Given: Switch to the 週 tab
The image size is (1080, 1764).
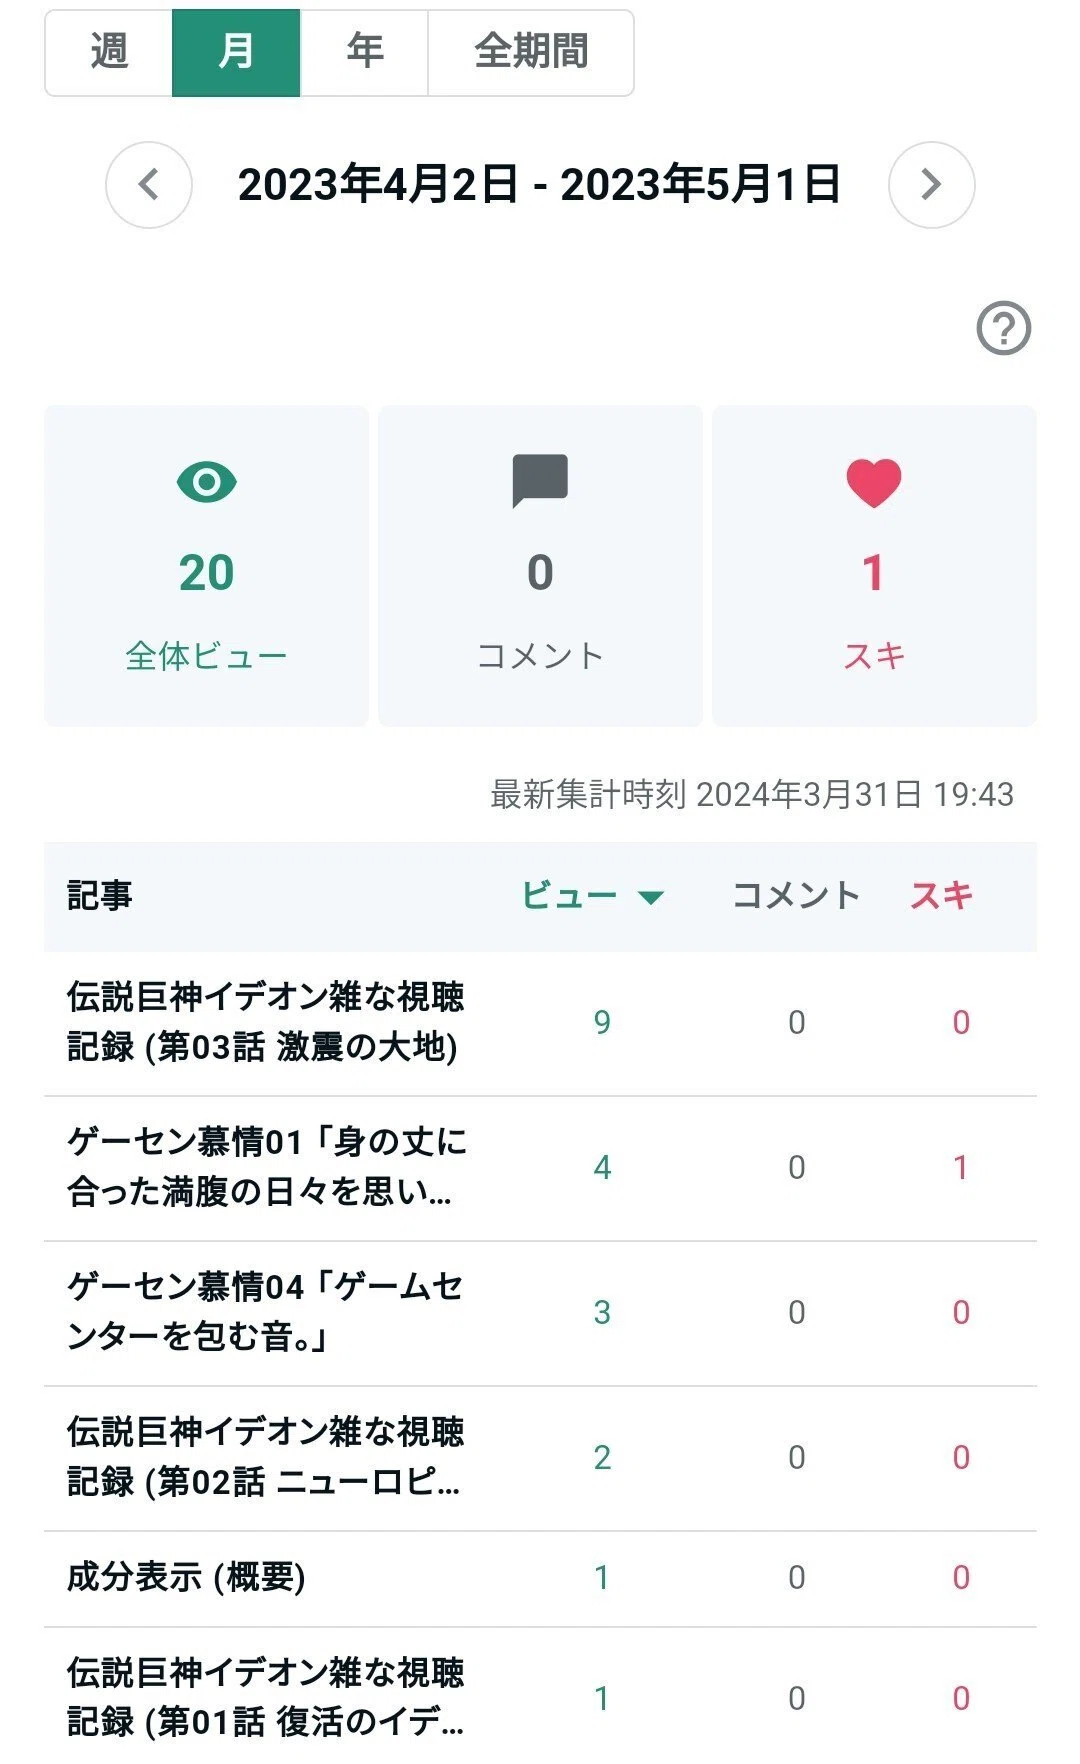Looking at the screenshot, I should coord(109,53).
